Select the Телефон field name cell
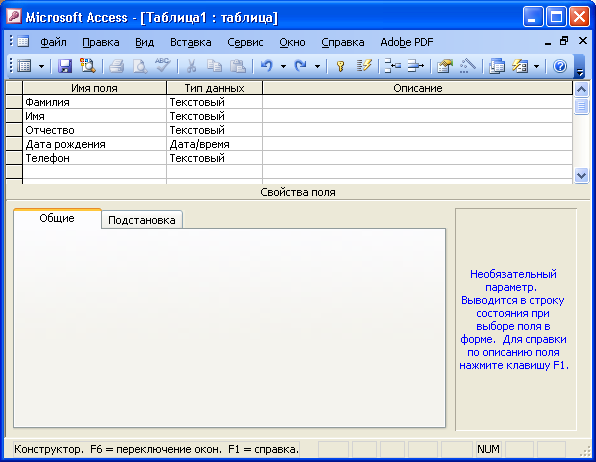Image resolution: width=596 pixels, height=462 pixels. 94,158
